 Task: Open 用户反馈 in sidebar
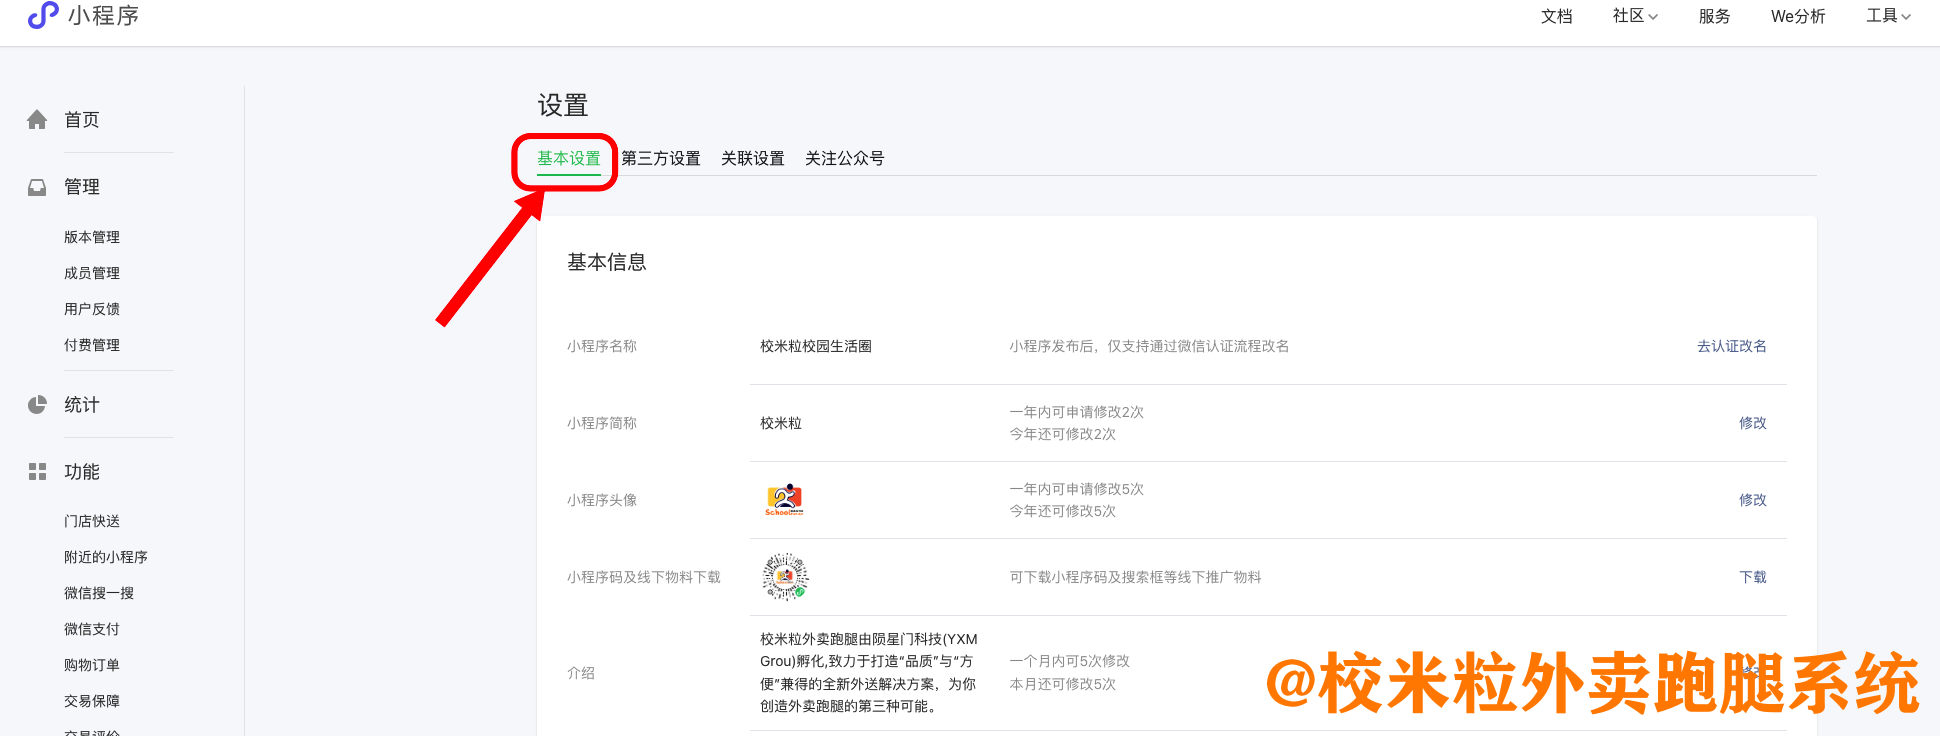pyautogui.click(x=92, y=309)
